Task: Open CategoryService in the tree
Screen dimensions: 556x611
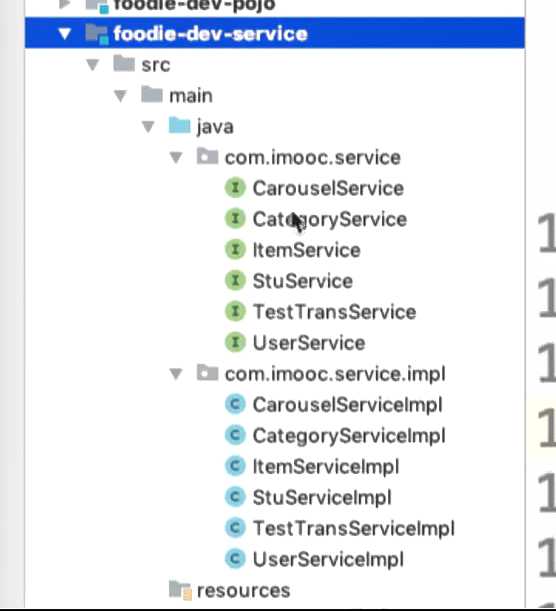Action: coord(330,220)
